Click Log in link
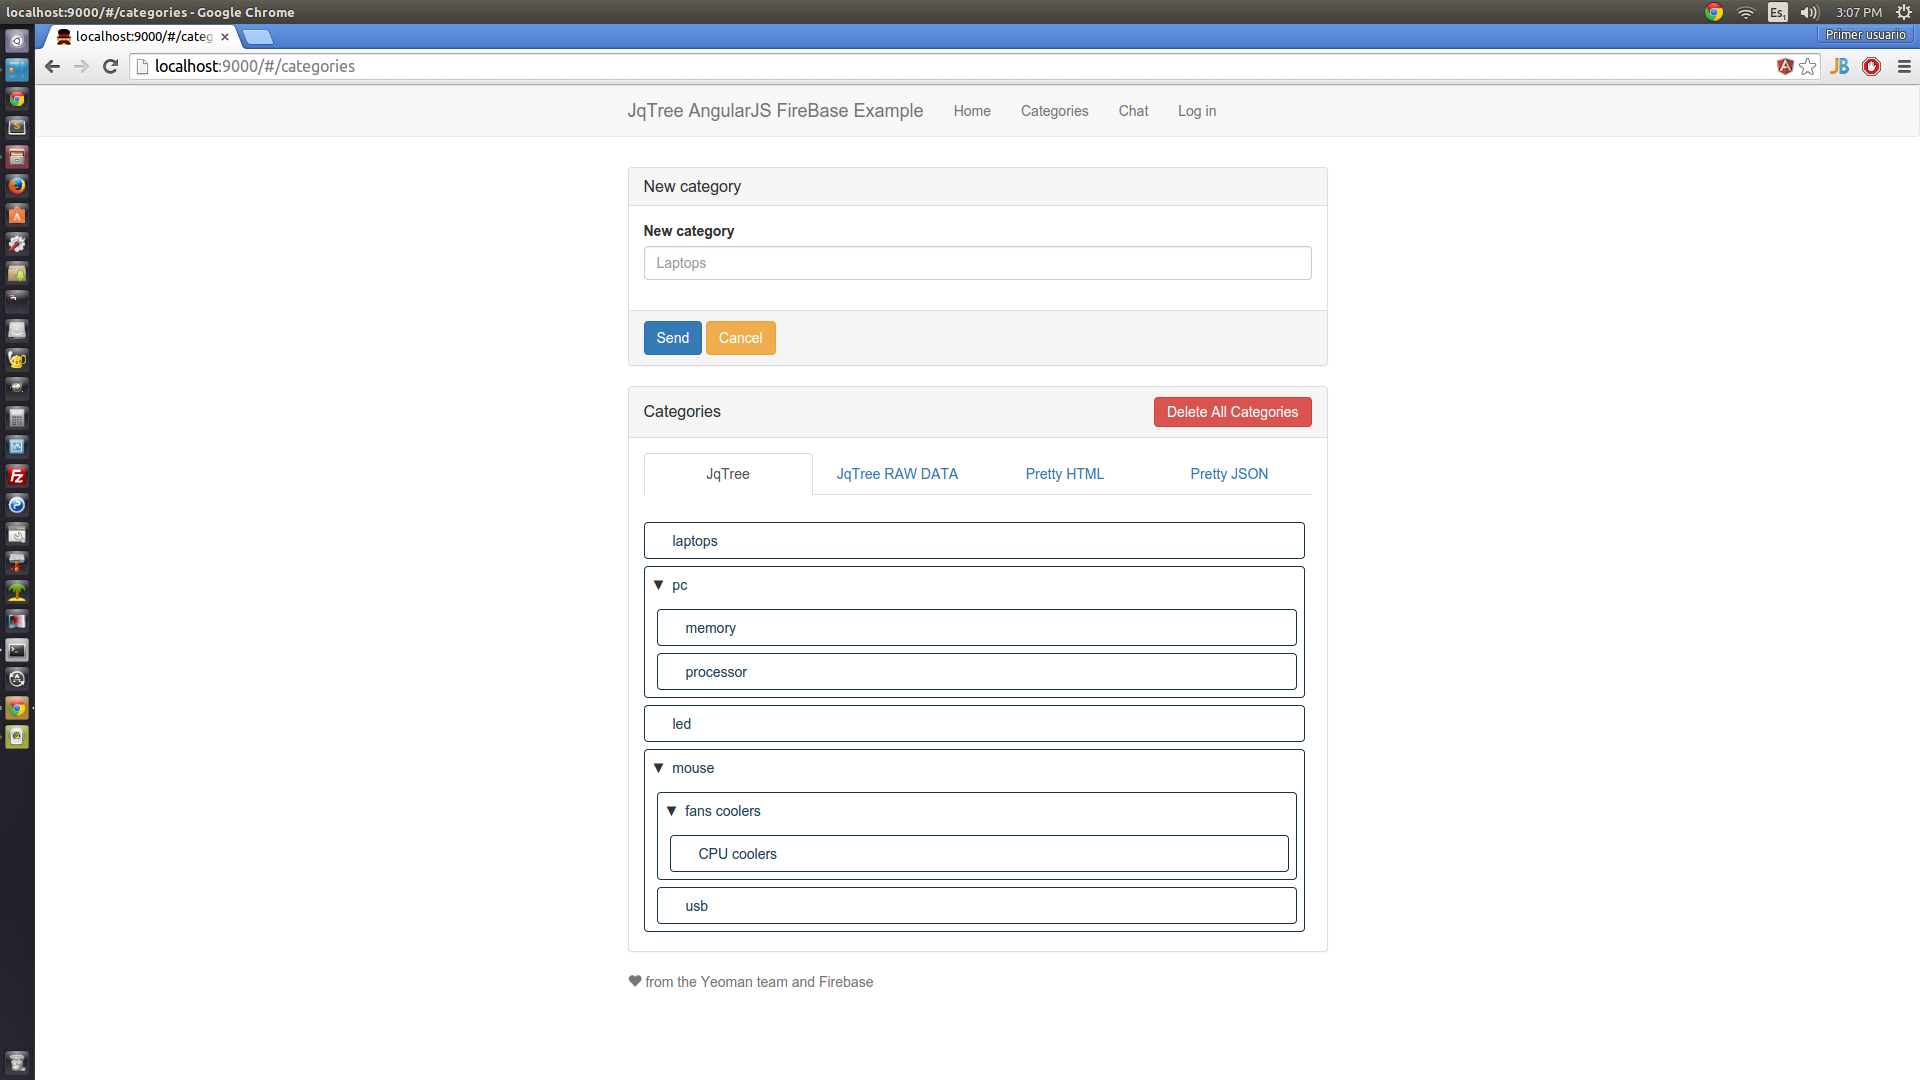Screen dimensions: 1920x1080 (x=1197, y=111)
